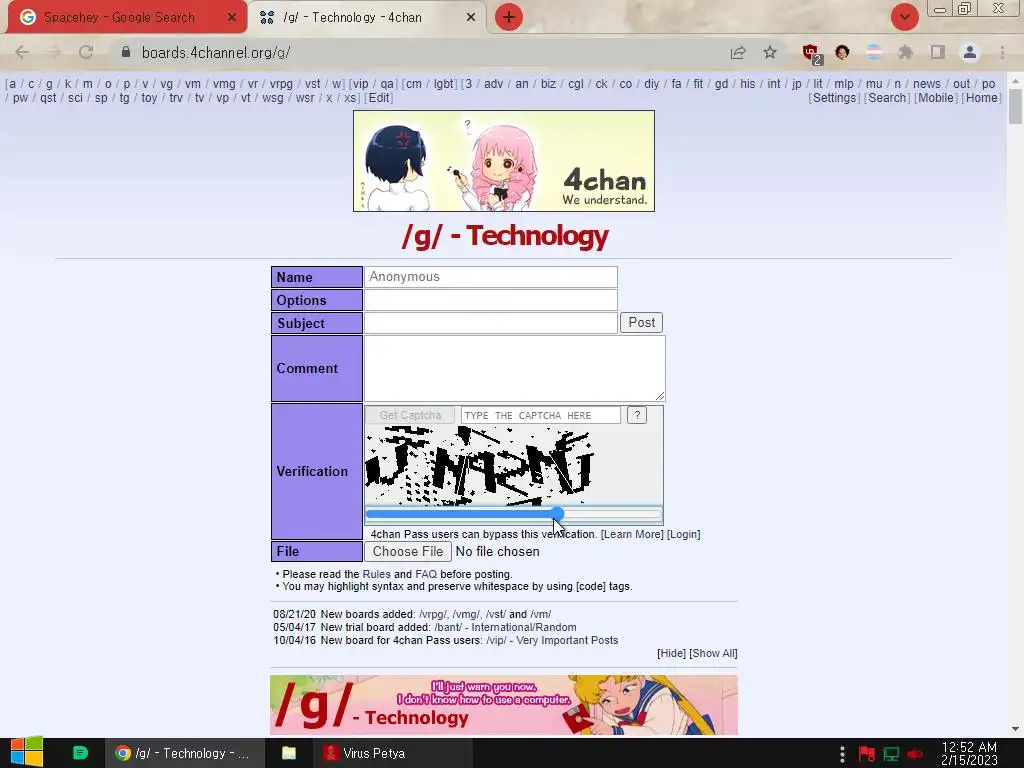
Task: Open the Extensions puzzle piece menu
Action: coord(905,52)
